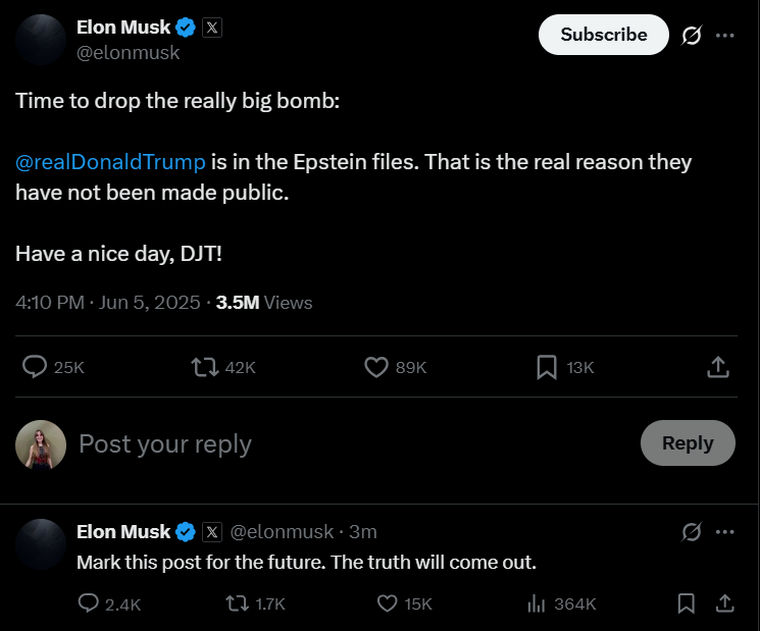The width and height of the screenshot is (760, 631).
Task: Click the gray Reply button
Action: pos(688,443)
